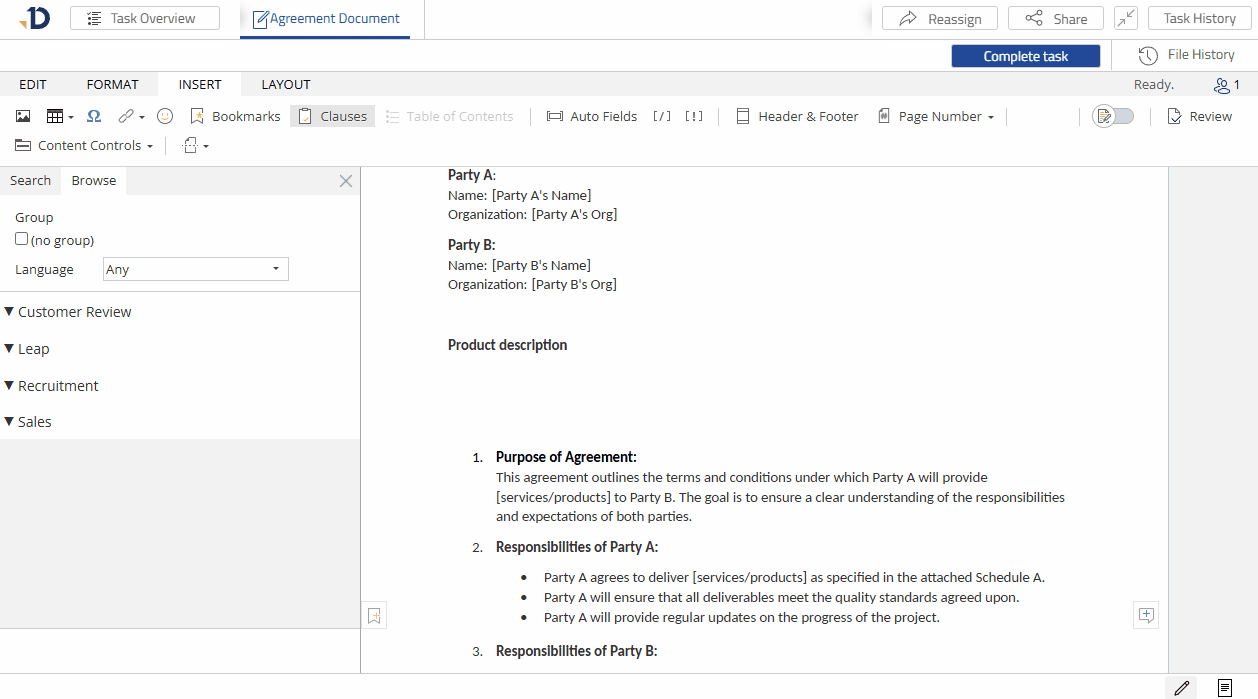Click the collaborators user count icon
This screenshot has width=1258, height=699.
pyautogui.click(x=1226, y=85)
